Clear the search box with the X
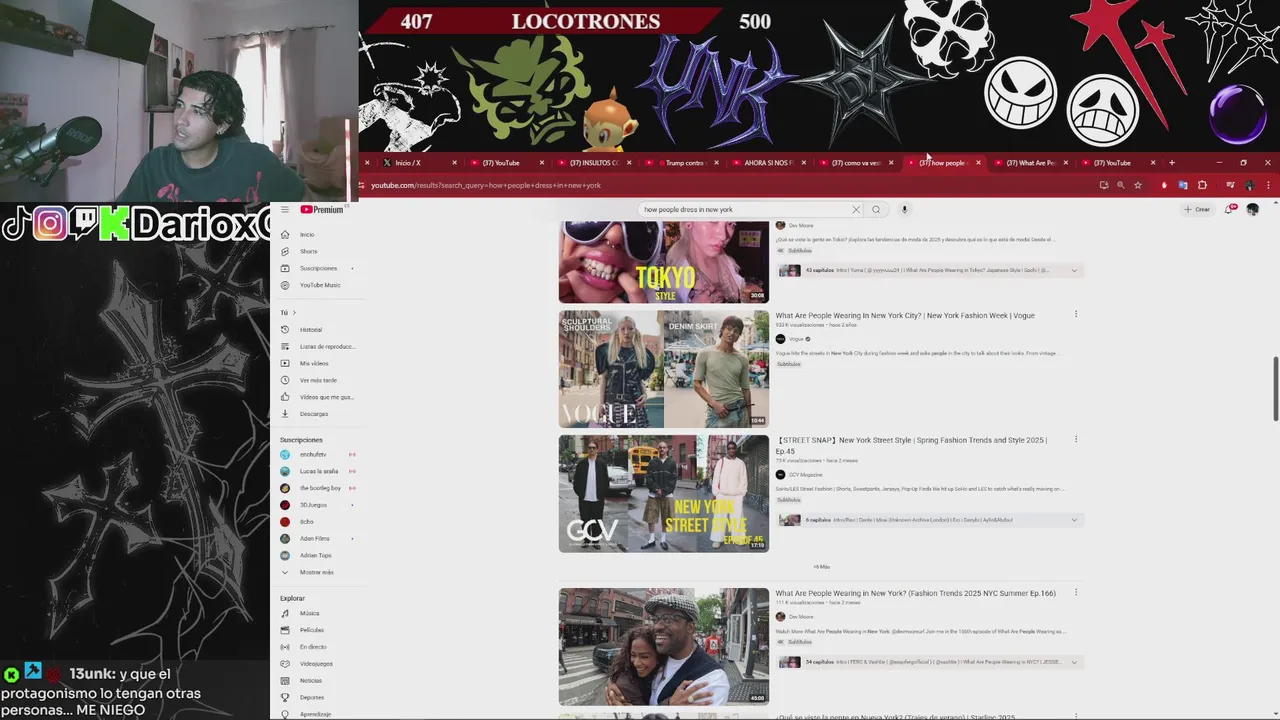This screenshot has height=720, width=1280. [856, 209]
